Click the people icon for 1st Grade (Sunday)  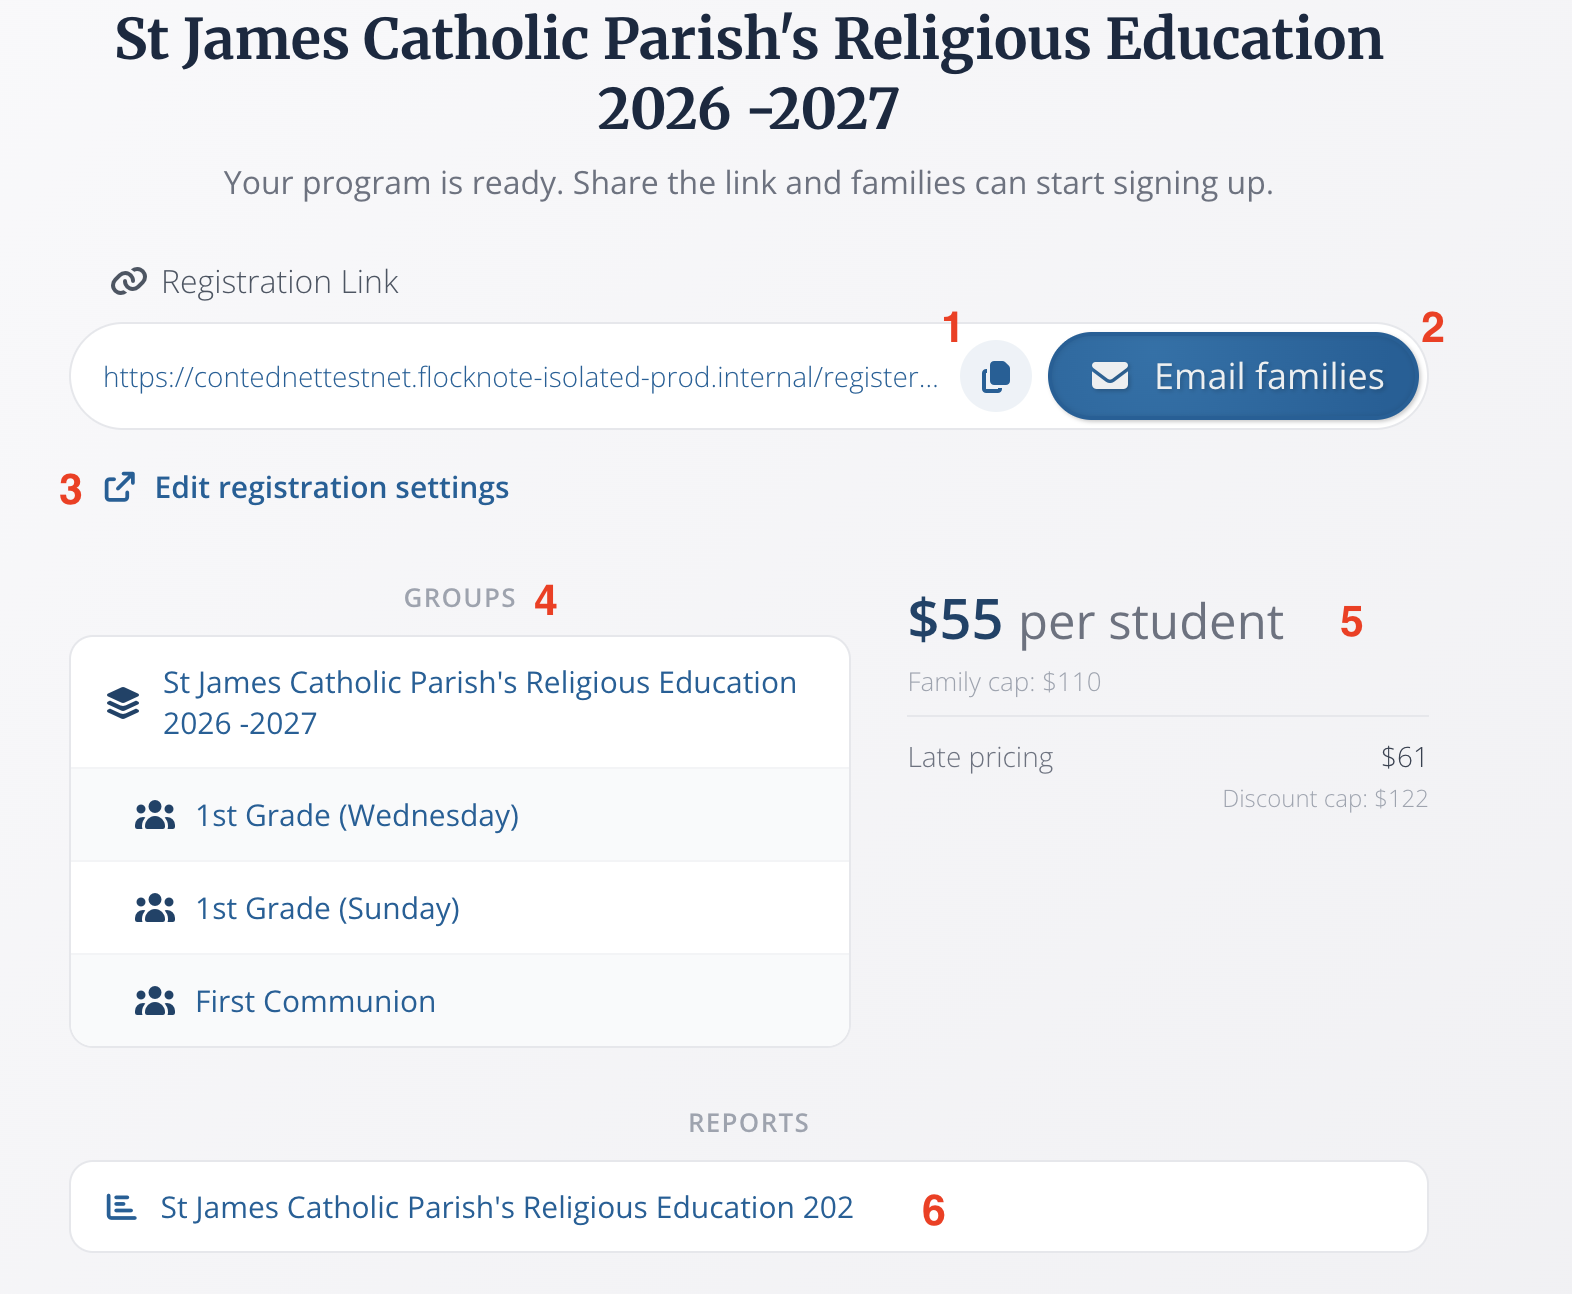point(155,909)
